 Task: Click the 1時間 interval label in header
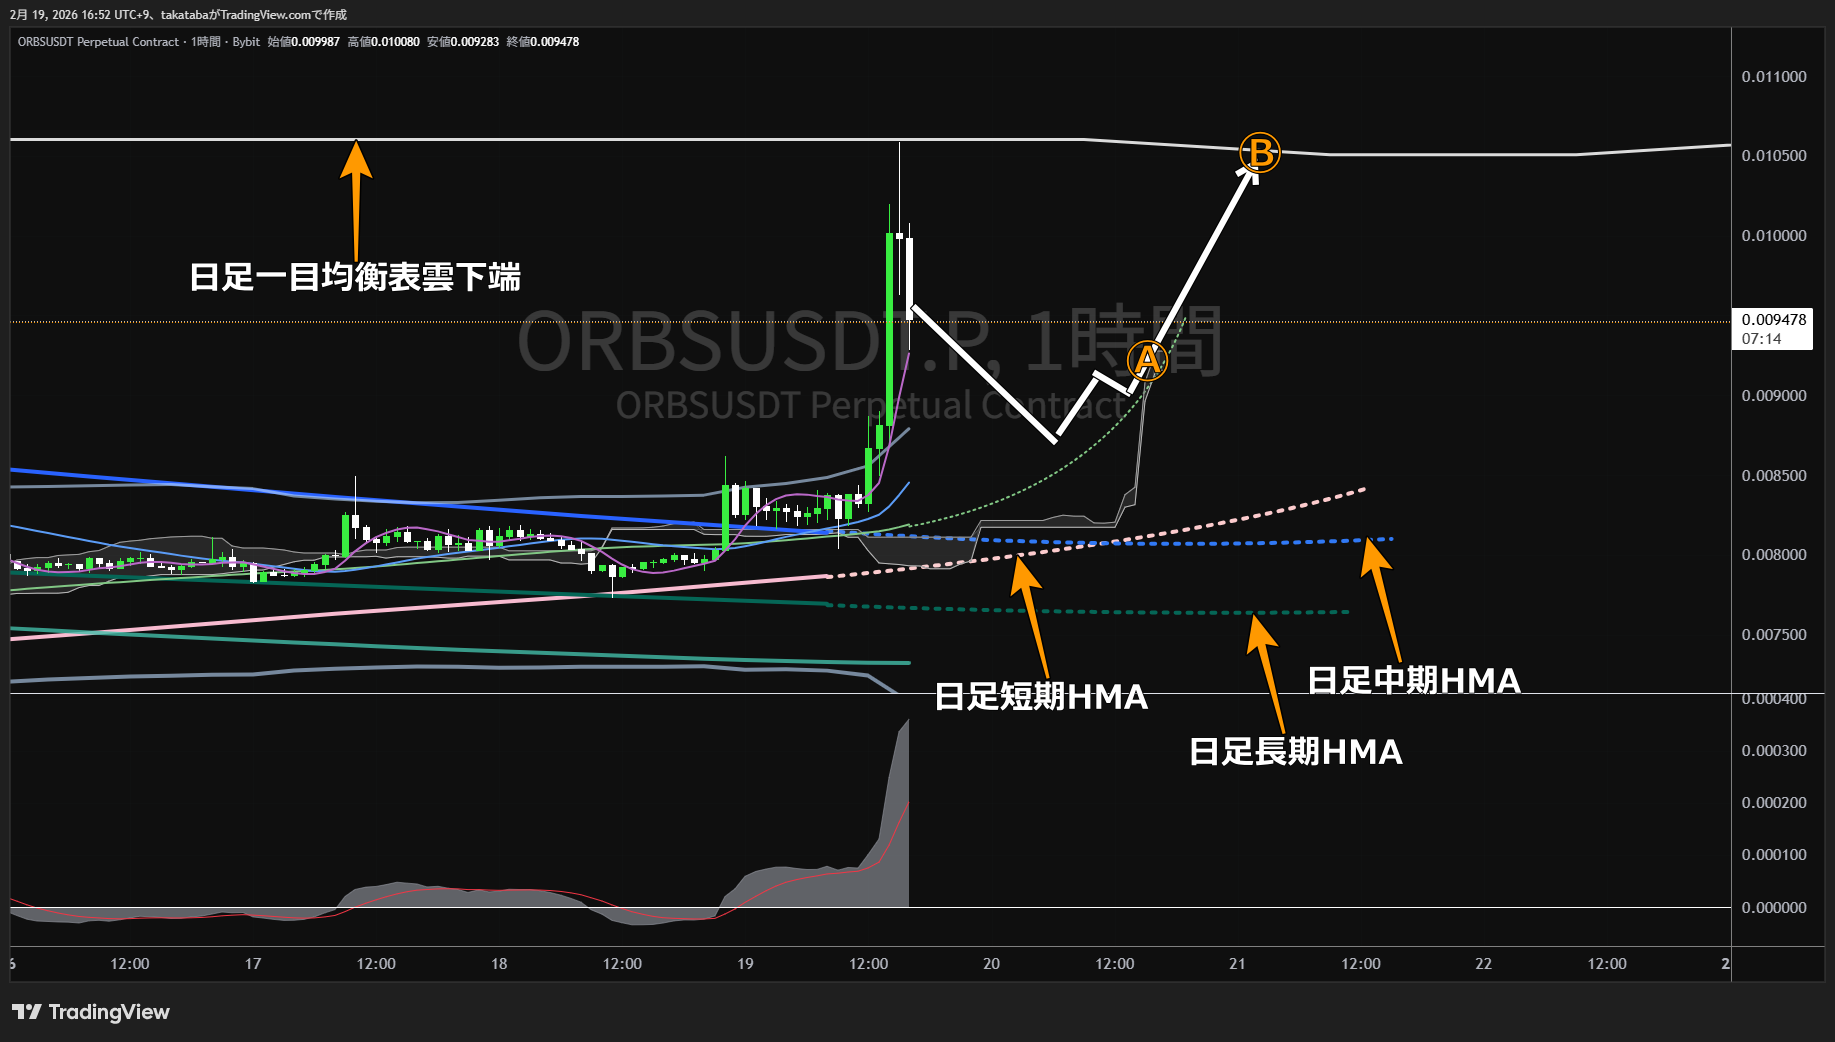[207, 42]
